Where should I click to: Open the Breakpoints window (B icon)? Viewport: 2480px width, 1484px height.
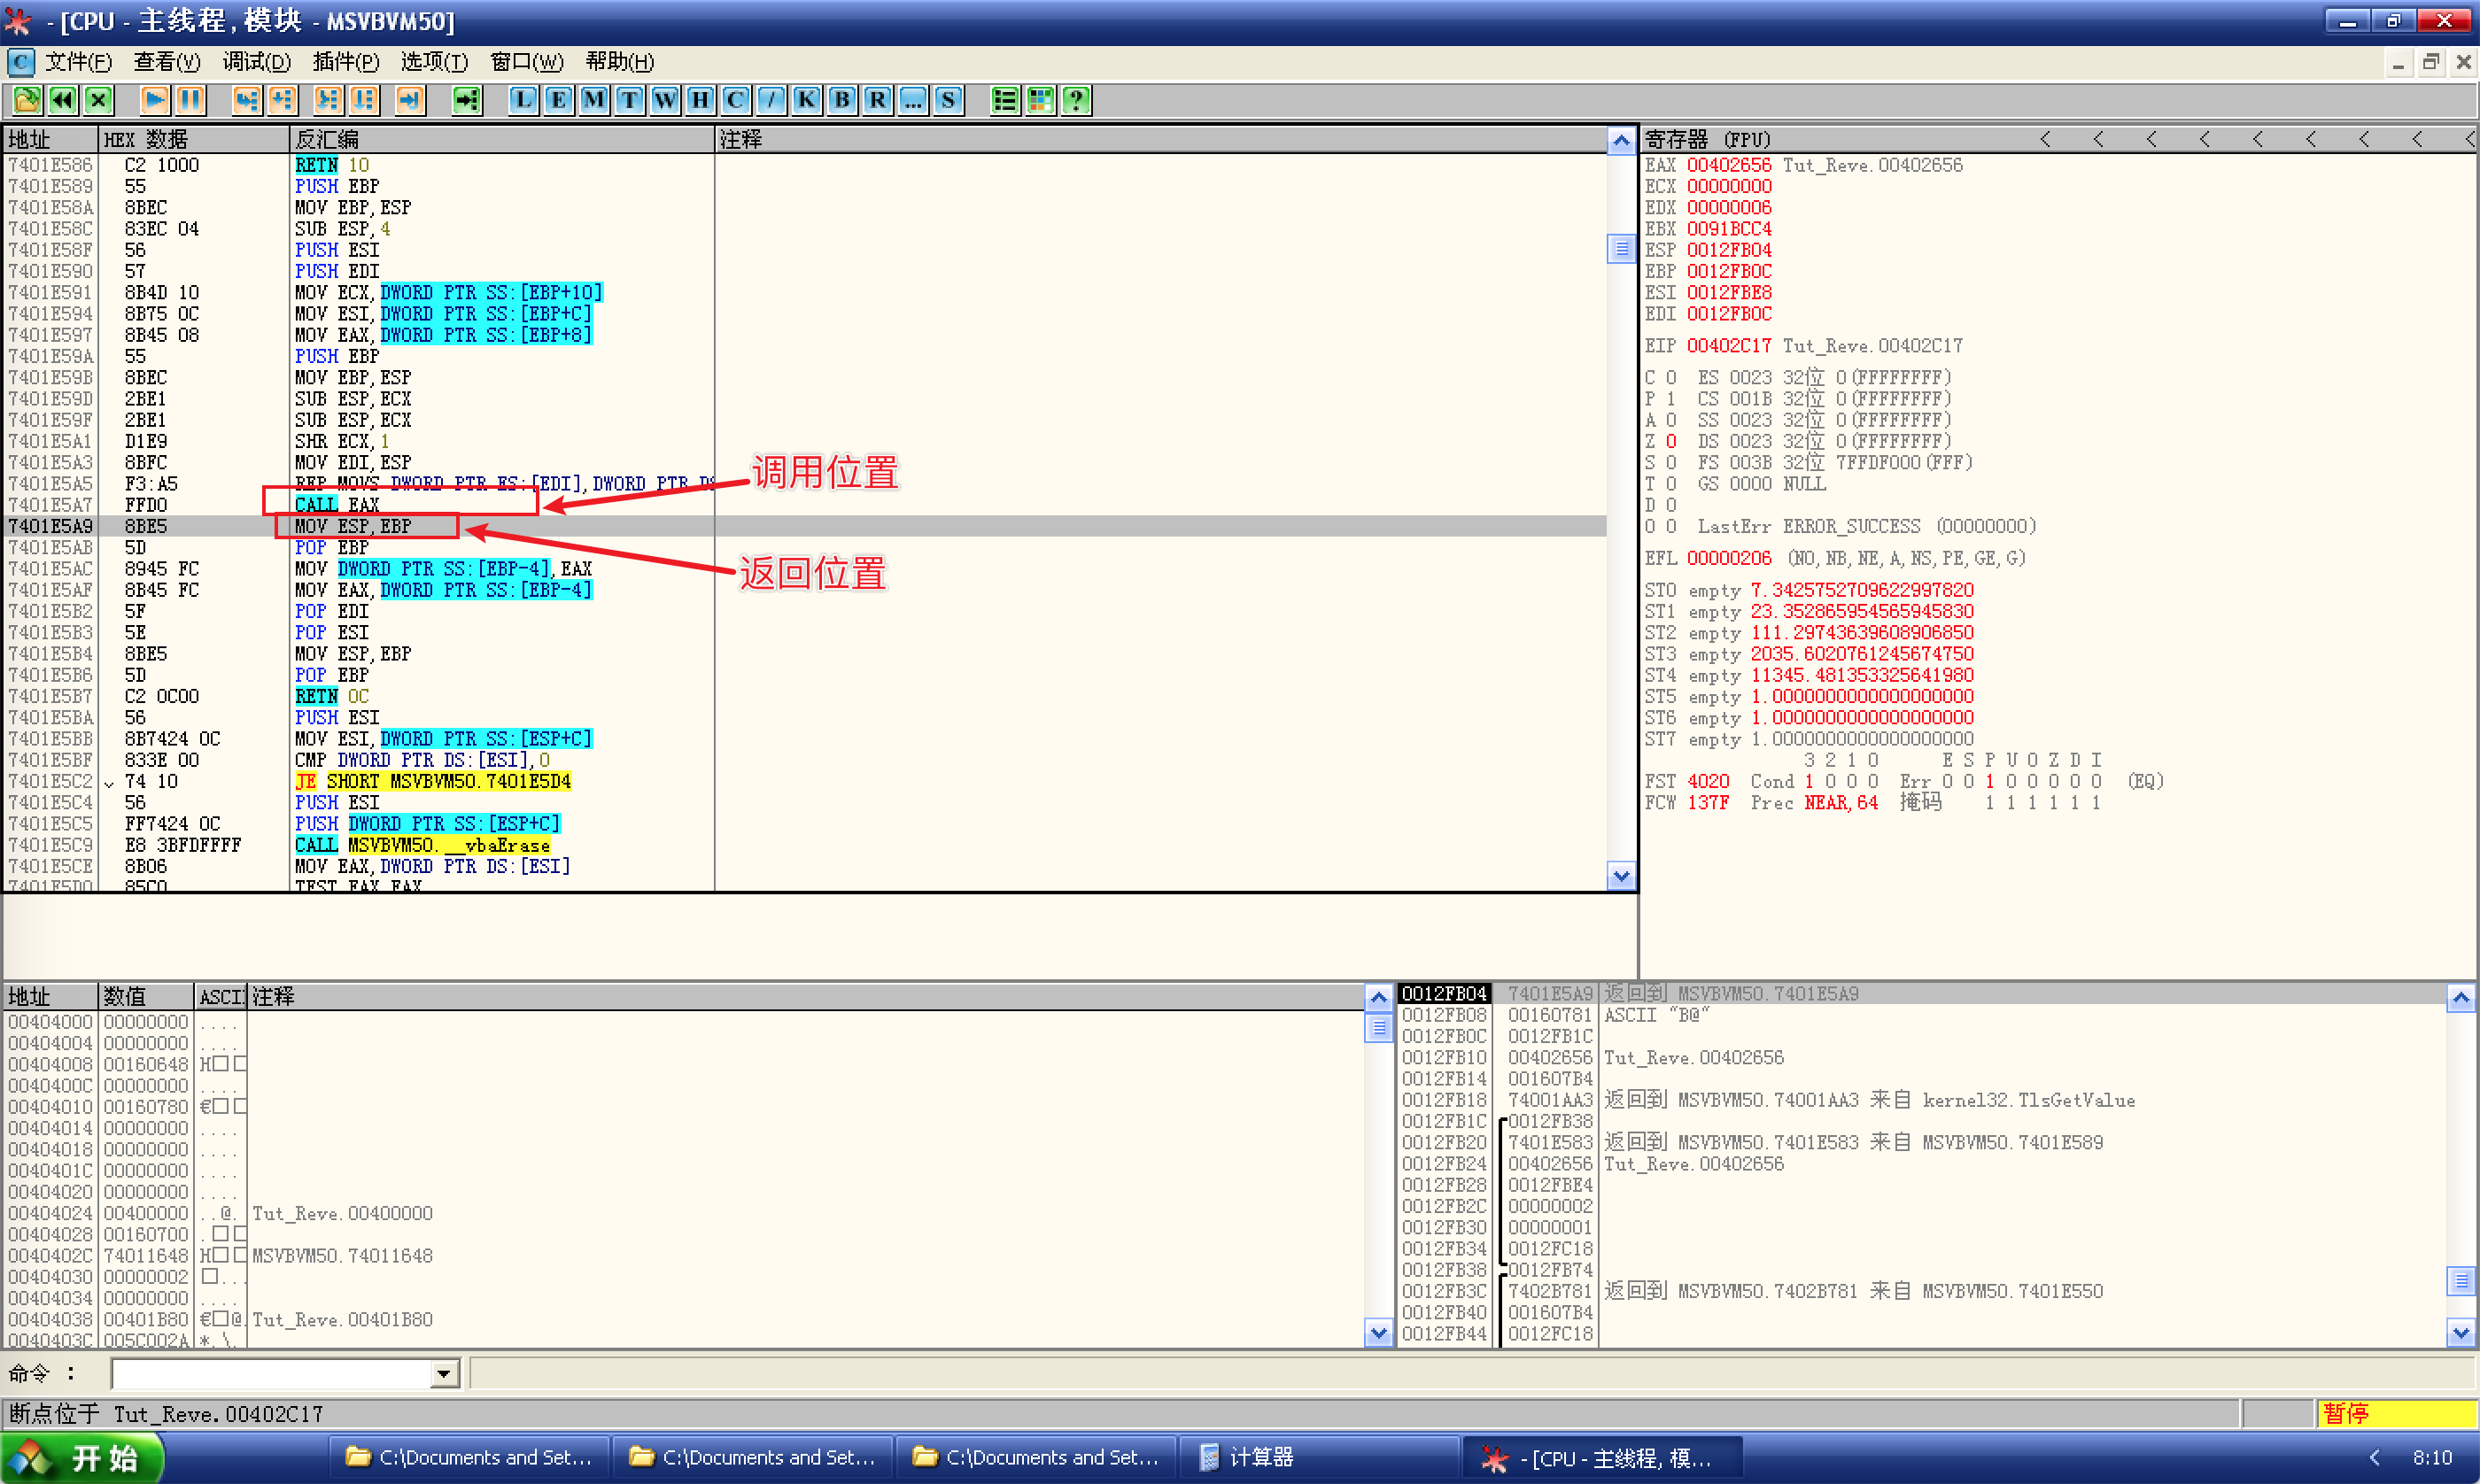tap(842, 100)
